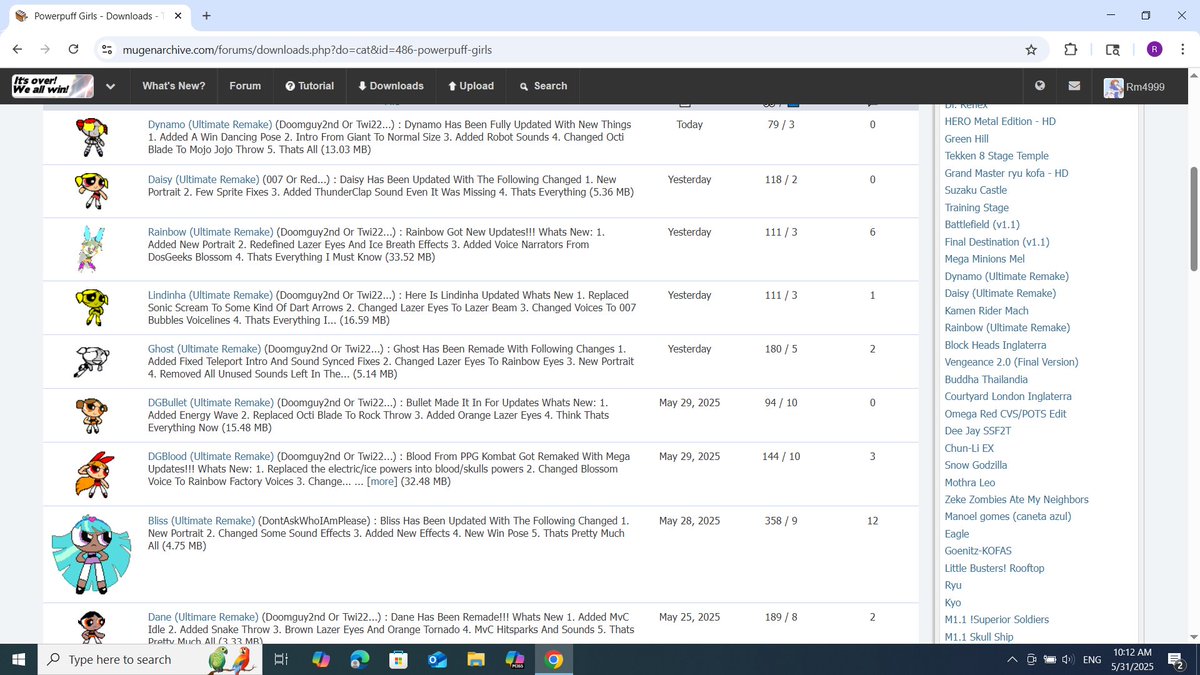The image size is (1200, 675).
Task: Open Snow Godzilla sidebar link
Action: pos(976,465)
